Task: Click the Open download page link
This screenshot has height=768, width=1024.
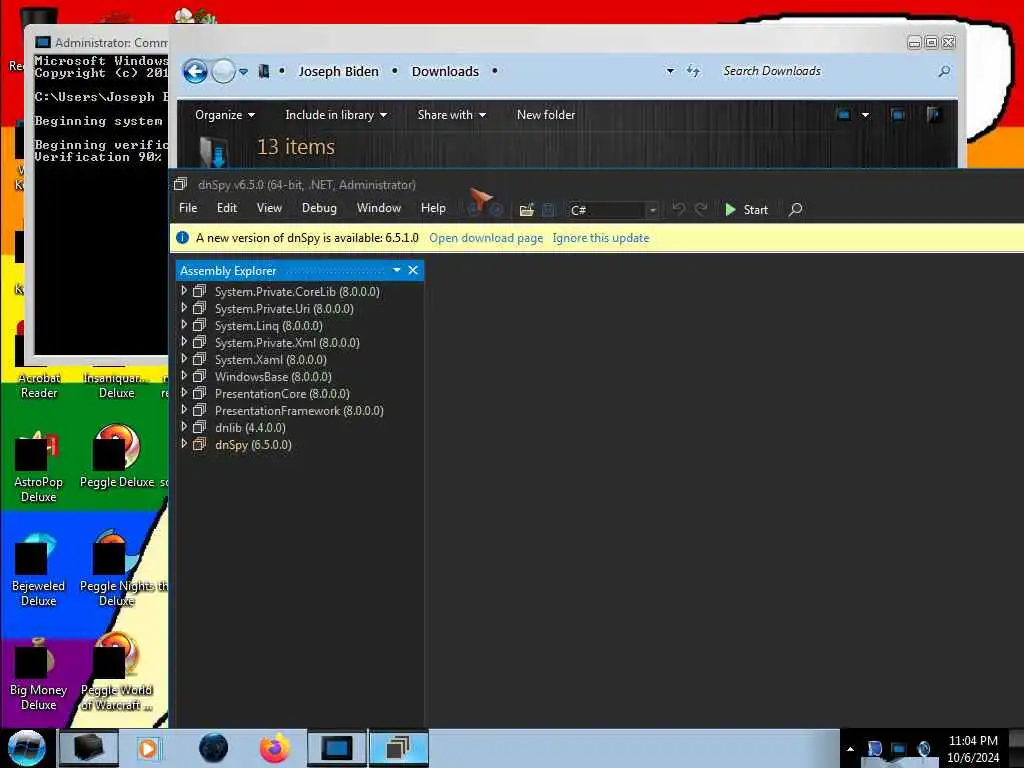Action: 486,238
